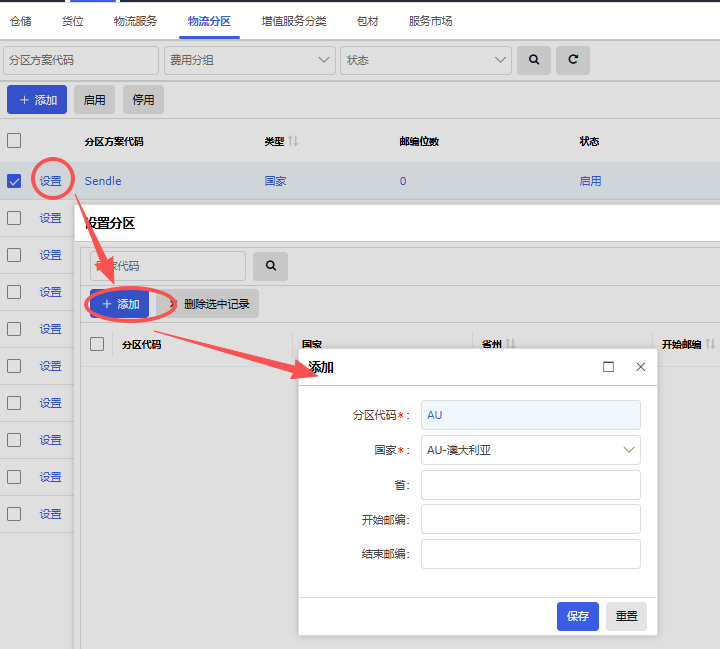Sort by 类型 column sort icon
This screenshot has height=649, width=720.
[x=293, y=142]
